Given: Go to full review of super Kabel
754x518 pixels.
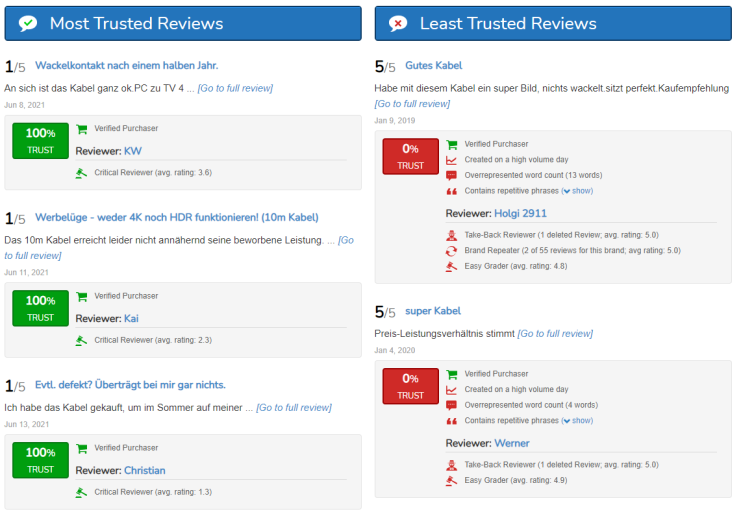Looking at the screenshot, I should tap(555, 334).
